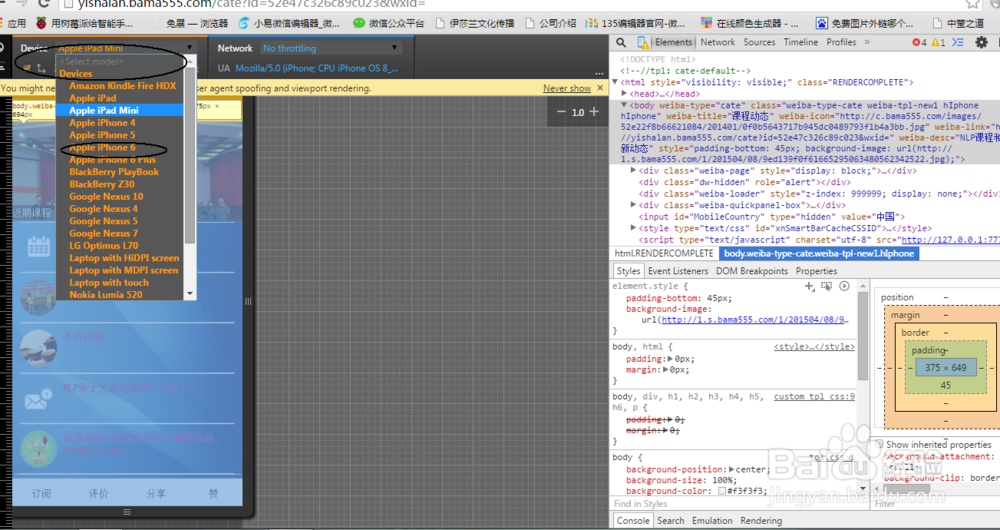Viewport: 1000px width, 530px height.
Task: Click bookmark star in address bar
Action: point(973,3)
